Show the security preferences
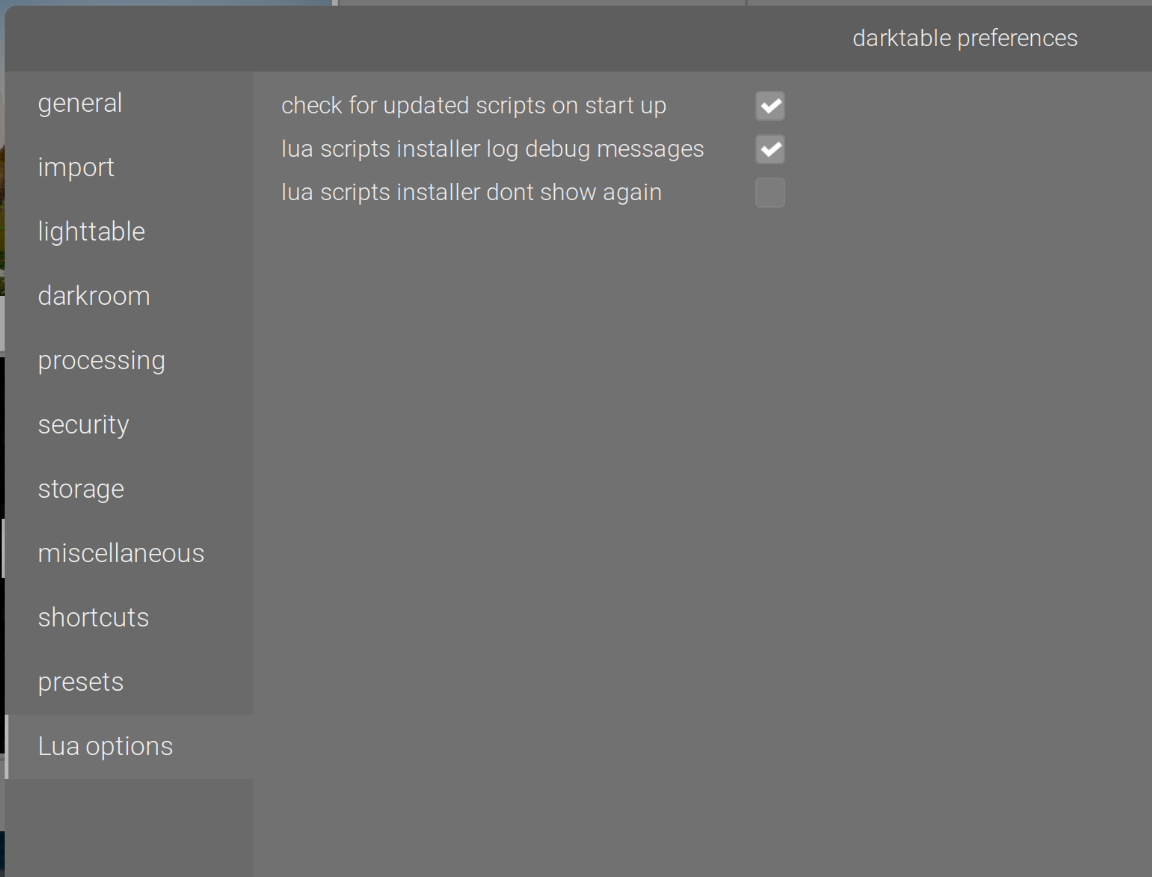The height and width of the screenshot is (877, 1152). point(83,425)
